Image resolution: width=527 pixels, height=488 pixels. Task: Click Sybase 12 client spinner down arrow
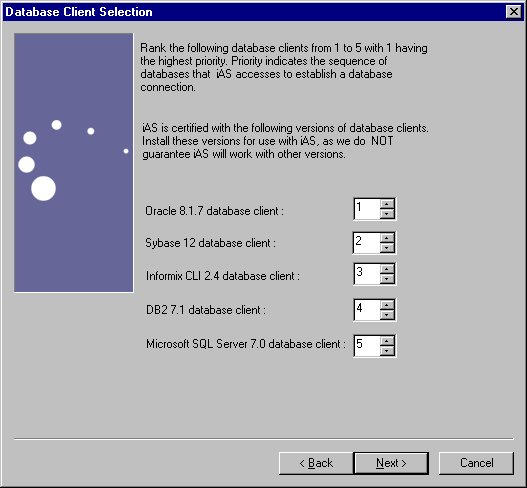387,248
